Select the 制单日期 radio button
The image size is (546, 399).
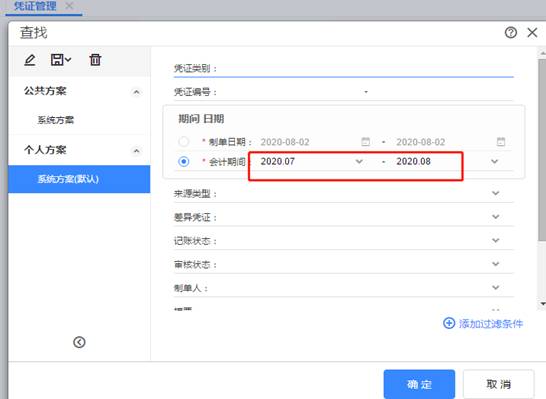click(x=184, y=142)
